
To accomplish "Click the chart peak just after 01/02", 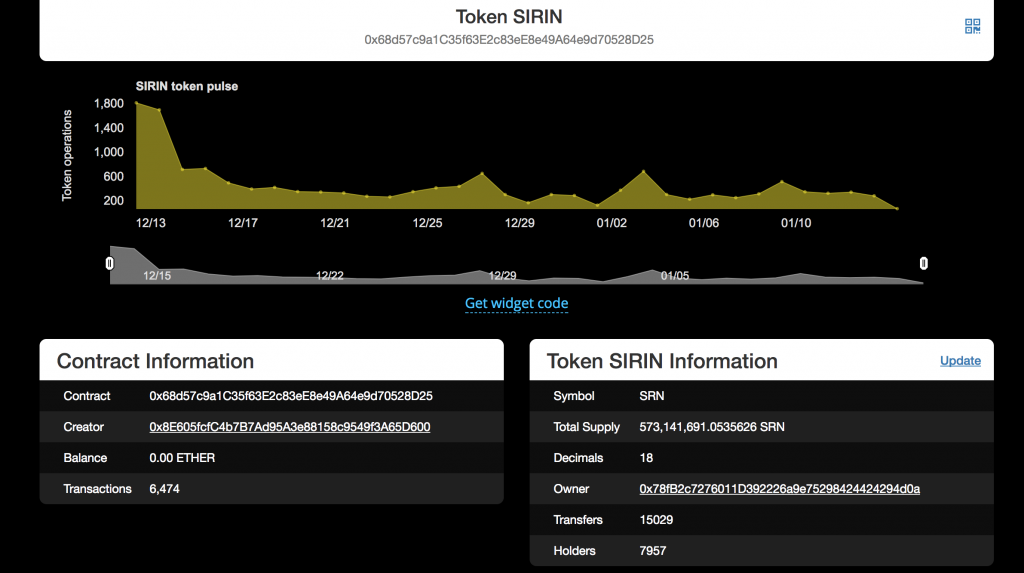I will coord(643,172).
